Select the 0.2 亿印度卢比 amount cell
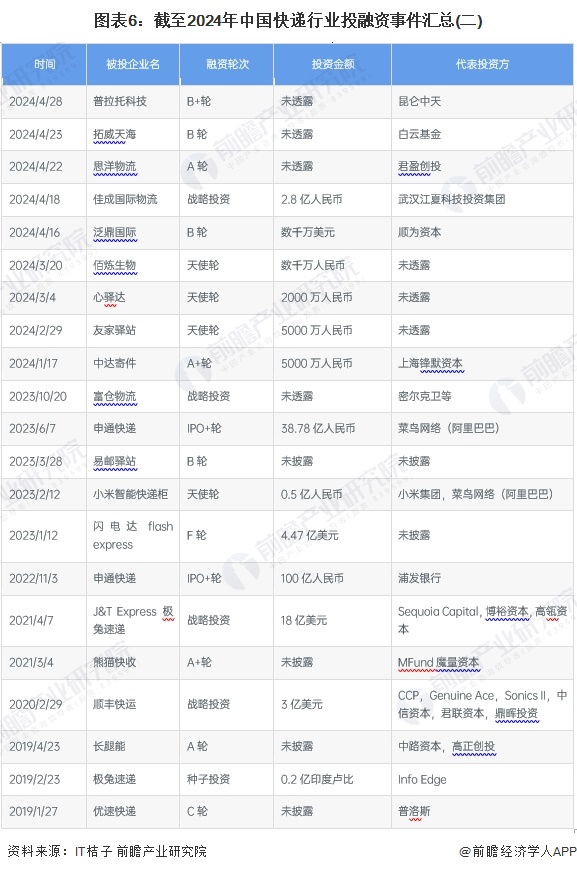Screen dimensions: 577x872 [332, 780]
